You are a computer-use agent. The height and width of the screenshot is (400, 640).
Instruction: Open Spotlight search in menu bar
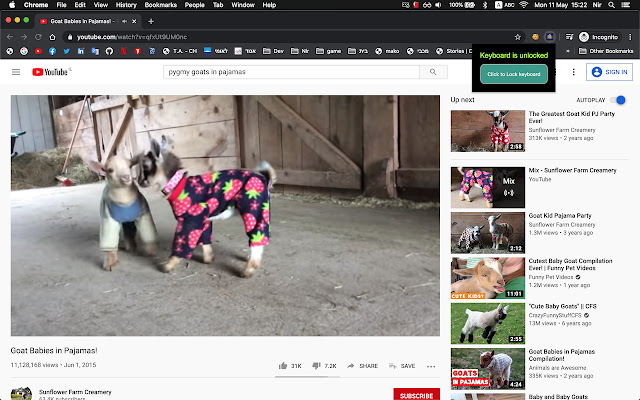point(611,5)
